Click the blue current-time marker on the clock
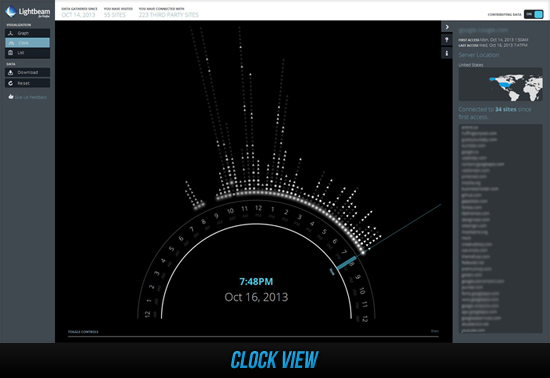Screen dimensions: 550x378 [346, 263]
